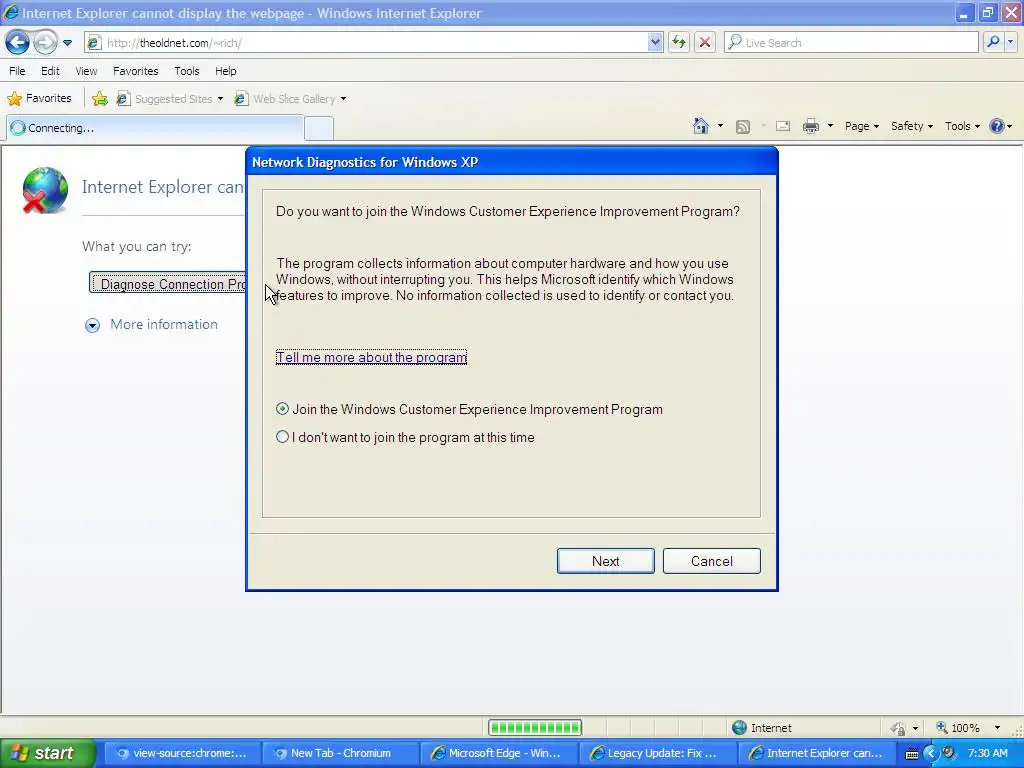
Task: Select the Connecting... tab
Action: click(155, 128)
